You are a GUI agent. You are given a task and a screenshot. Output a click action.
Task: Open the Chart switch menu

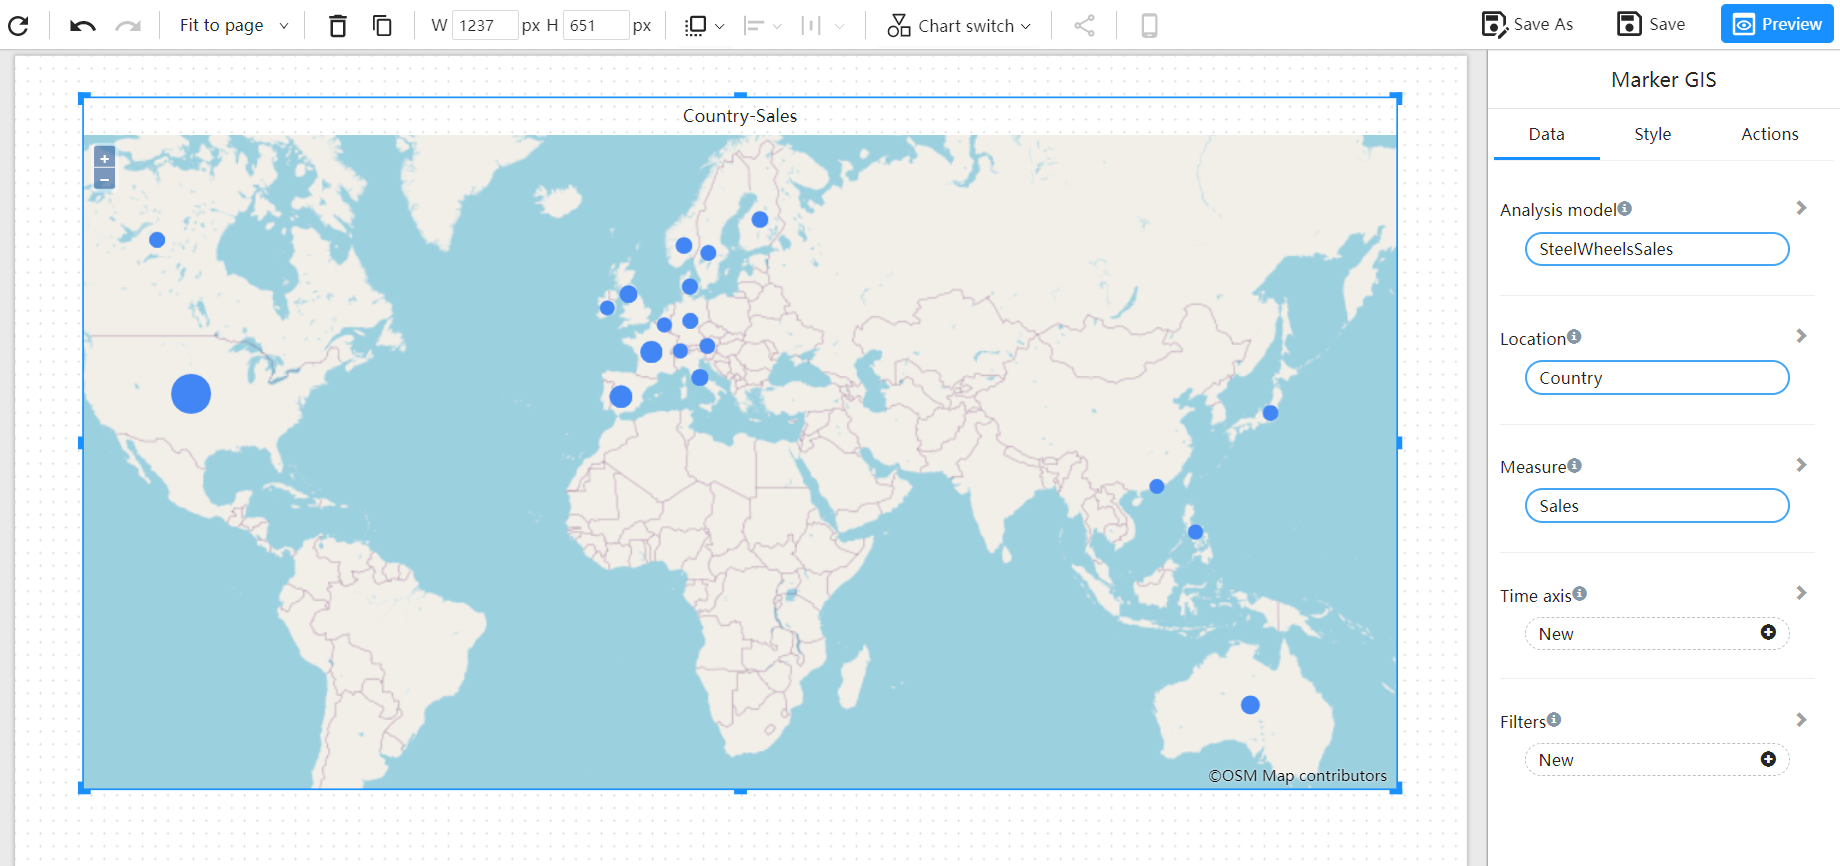pyautogui.click(x=959, y=25)
